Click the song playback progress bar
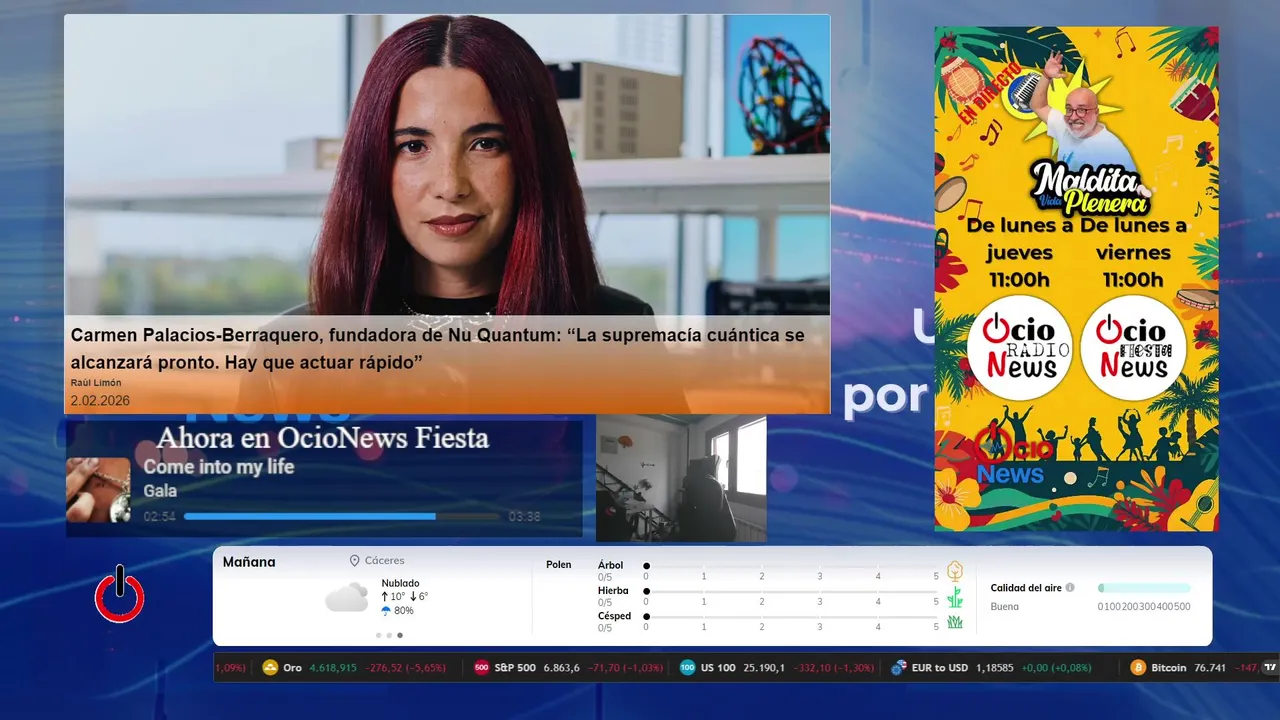 341,517
